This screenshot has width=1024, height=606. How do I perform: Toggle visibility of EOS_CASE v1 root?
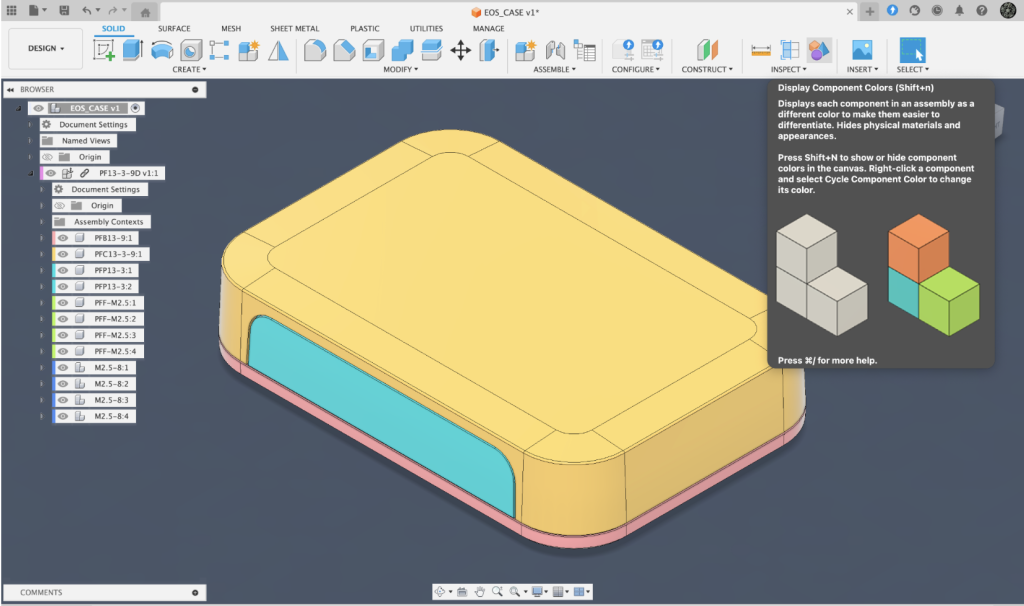[39, 108]
